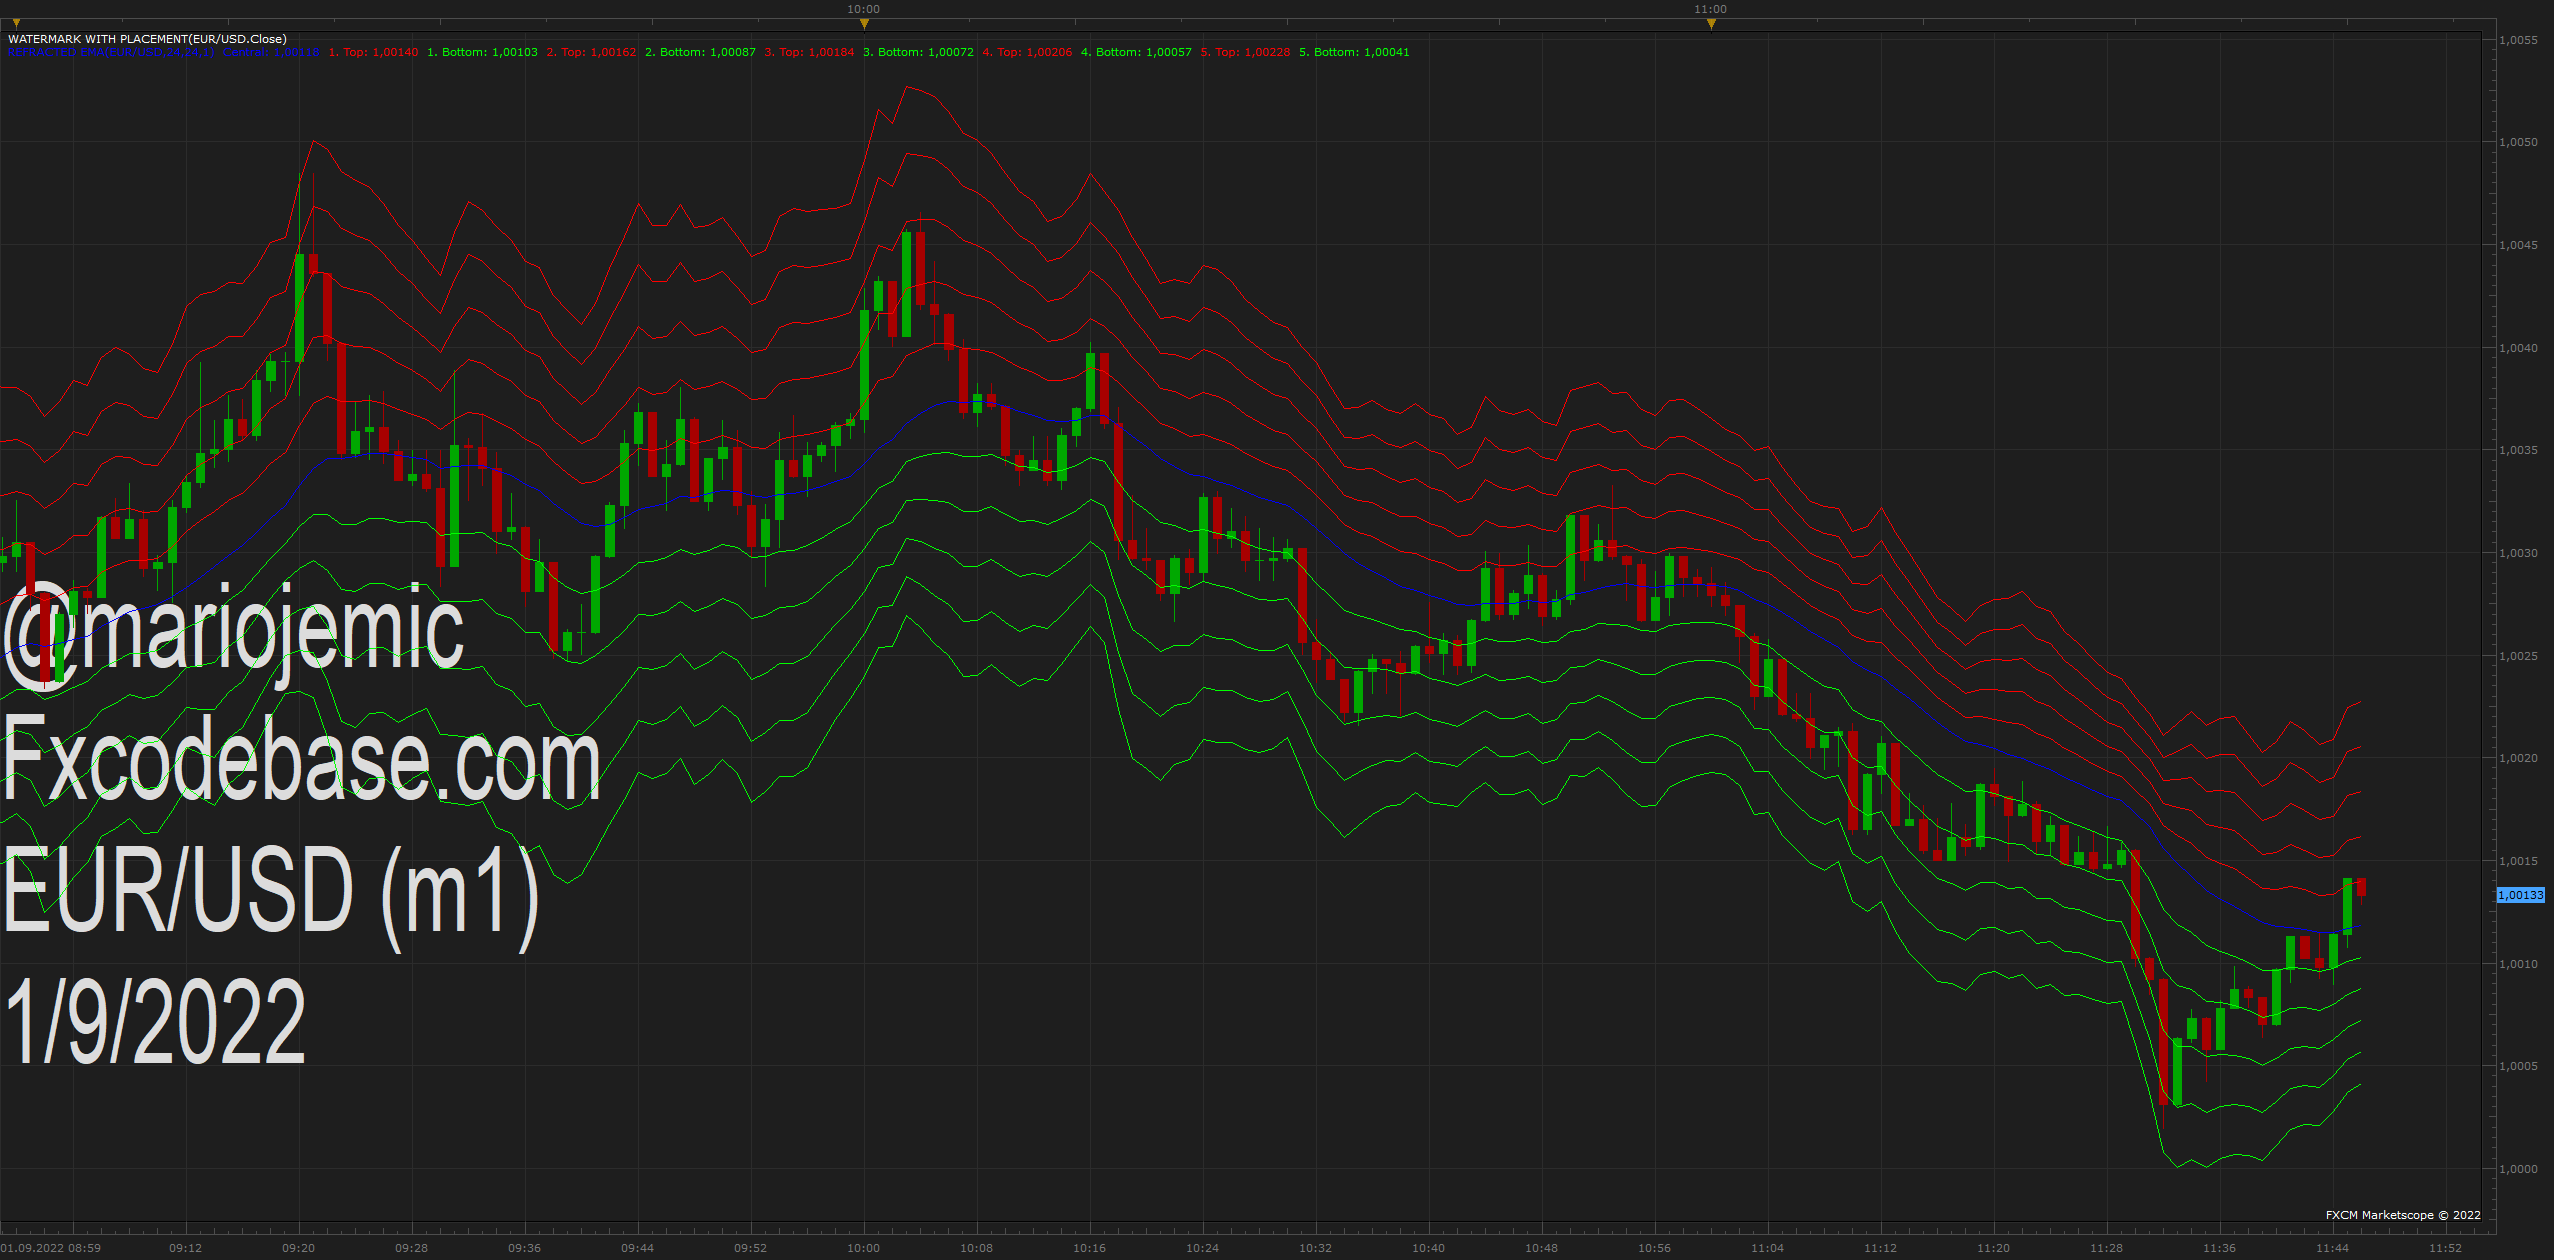The height and width of the screenshot is (1260, 2554).
Task: Click the 11:28 label on bottom time axis
Action: coord(2106,1248)
